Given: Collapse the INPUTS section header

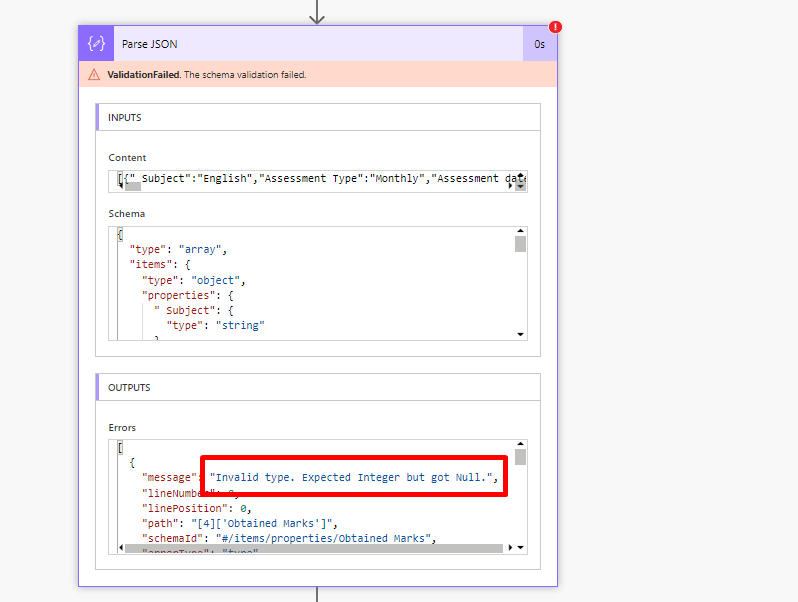Looking at the screenshot, I should (x=125, y=117).
